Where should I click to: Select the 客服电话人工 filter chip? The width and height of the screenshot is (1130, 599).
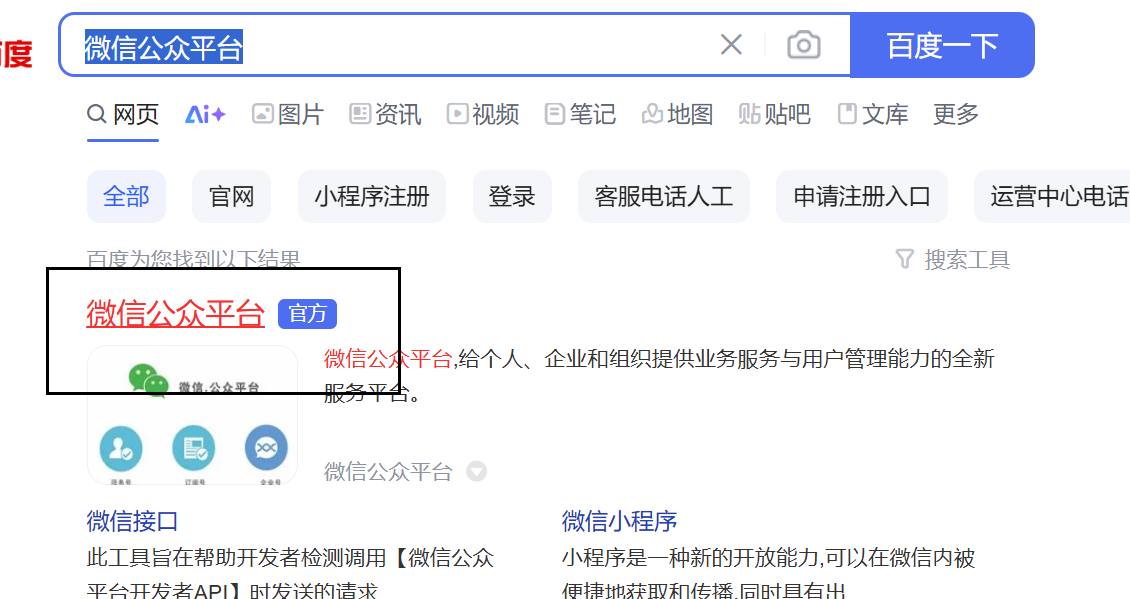click(664, 196)
